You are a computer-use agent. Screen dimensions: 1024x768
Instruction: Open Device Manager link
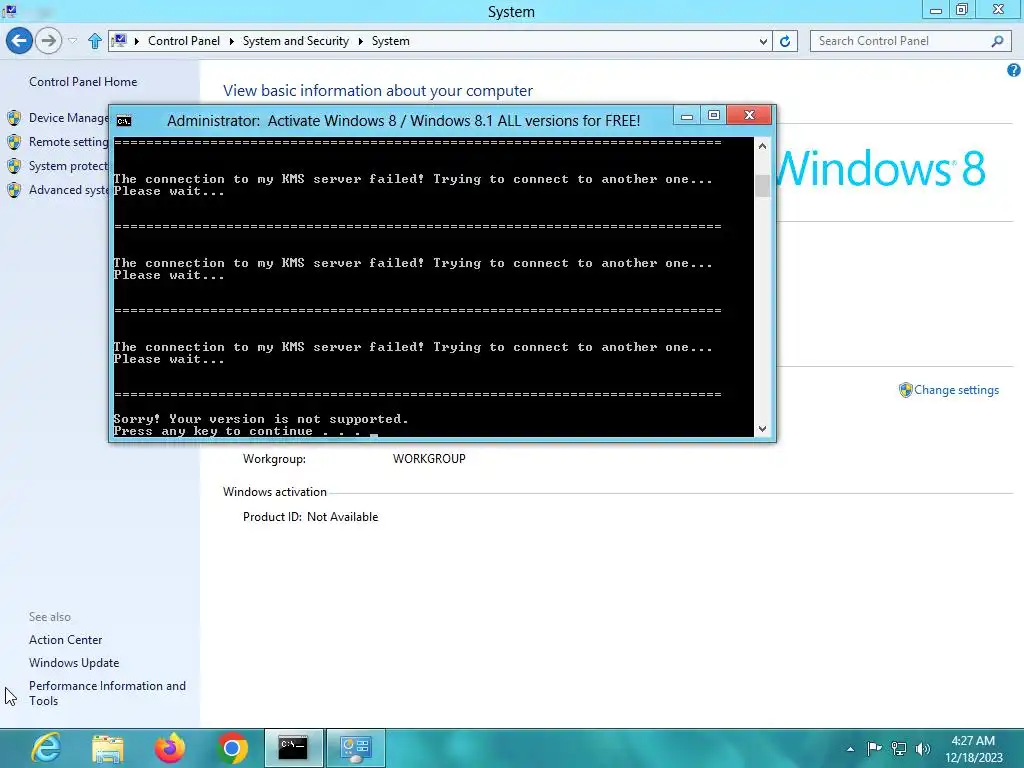click(69, 118)
